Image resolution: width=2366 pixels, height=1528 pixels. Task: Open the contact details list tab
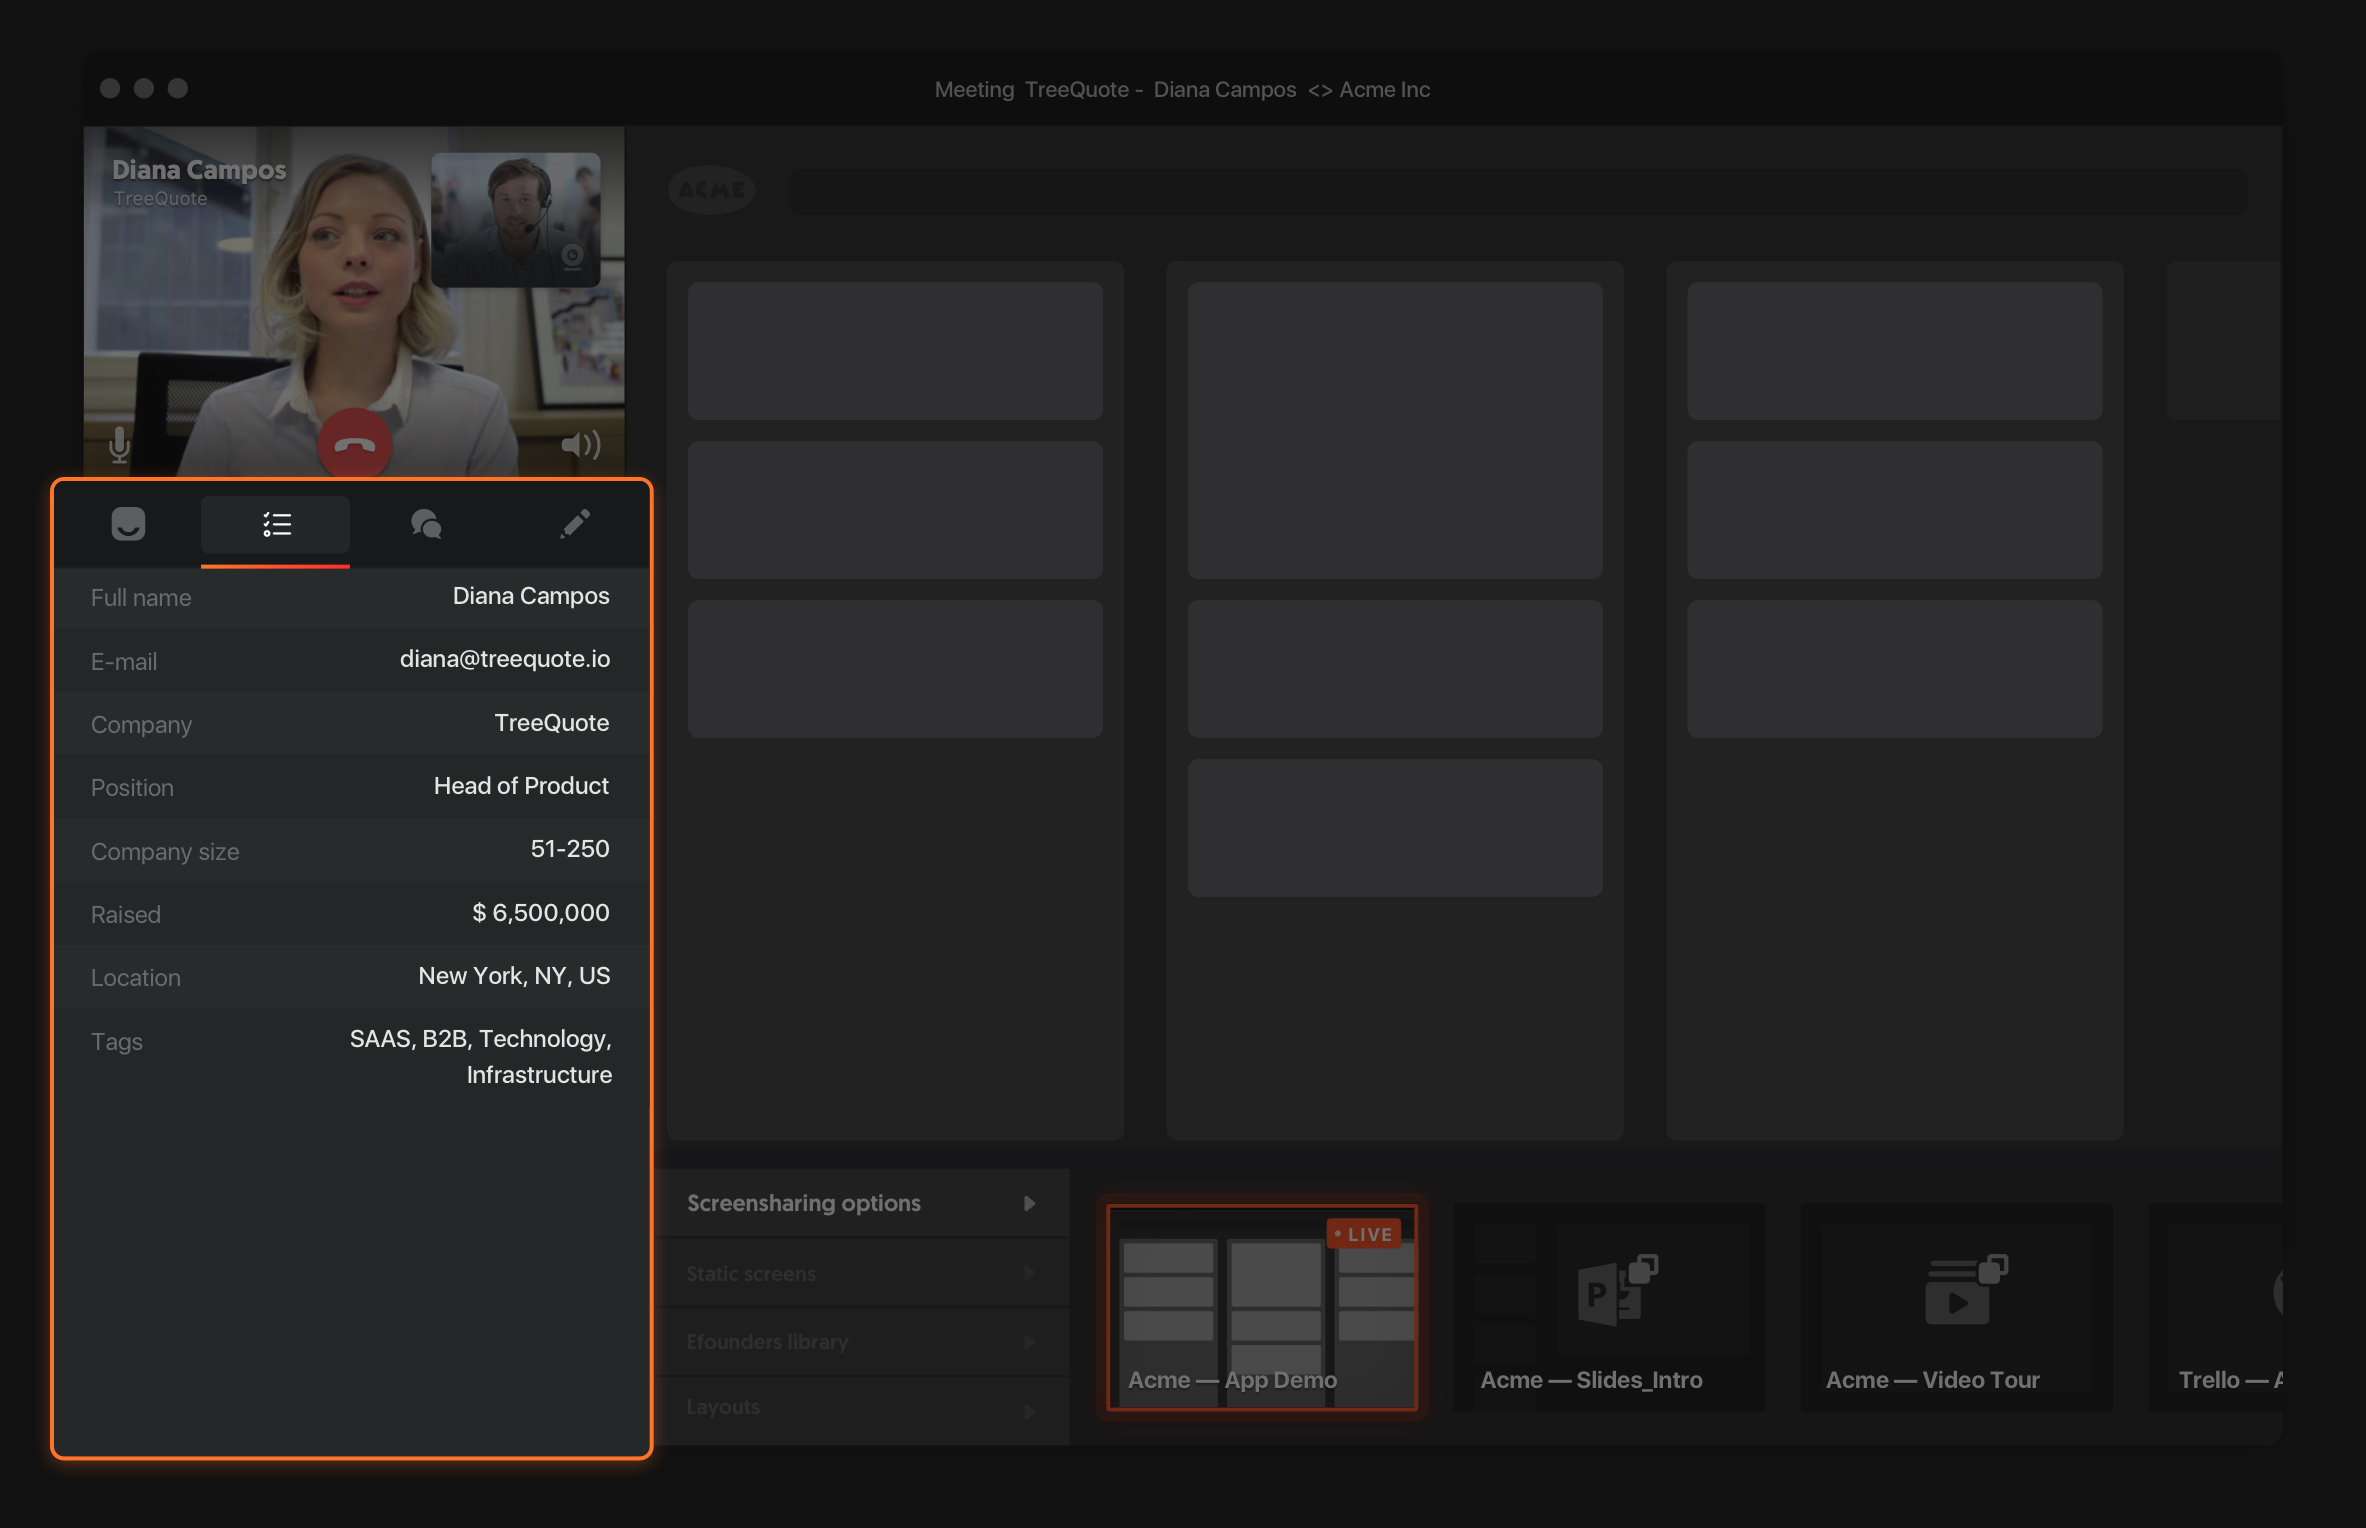[x=276, y=525]
